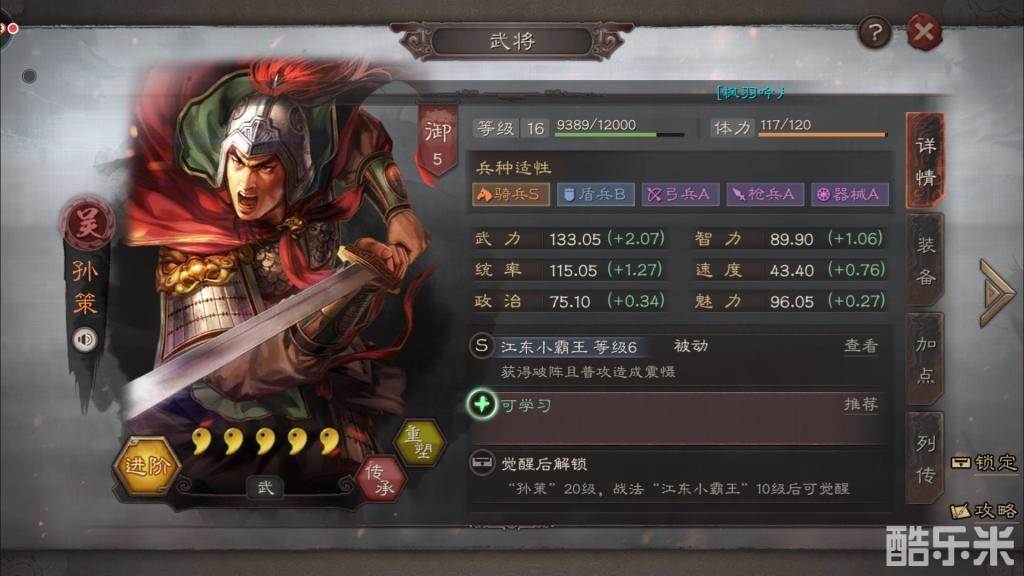Click the green plus learnable skill icon
The height and width of the screenshot is (576, 1024).
[482, 404]
